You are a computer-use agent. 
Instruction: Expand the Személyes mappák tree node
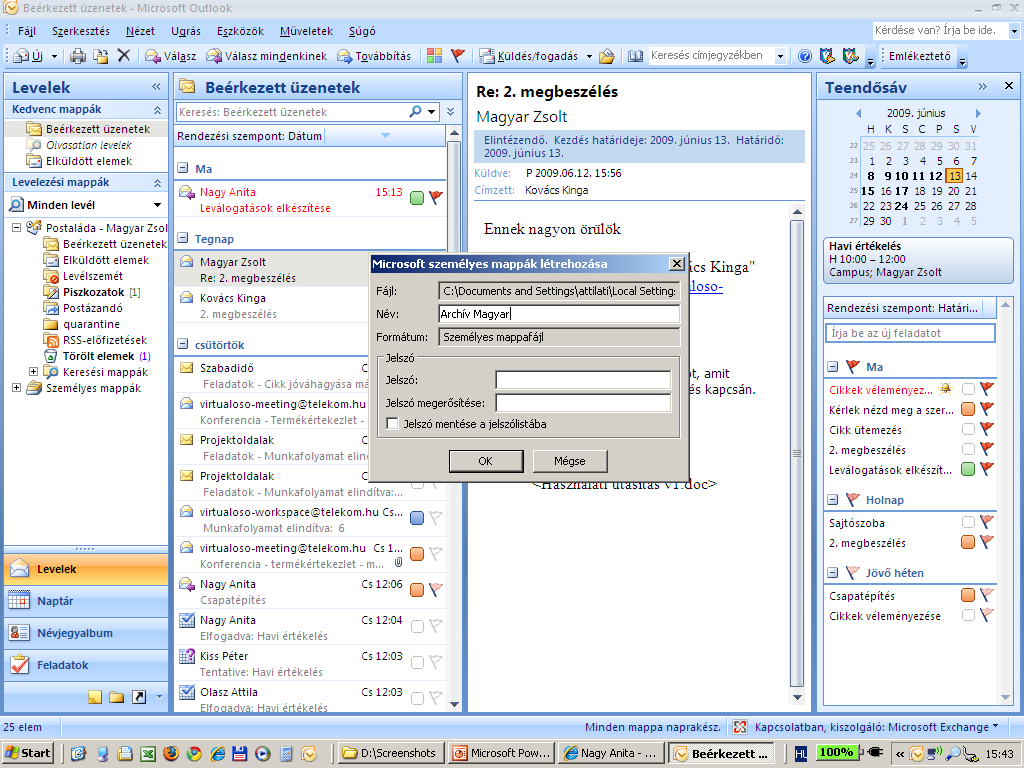[16, 388]
